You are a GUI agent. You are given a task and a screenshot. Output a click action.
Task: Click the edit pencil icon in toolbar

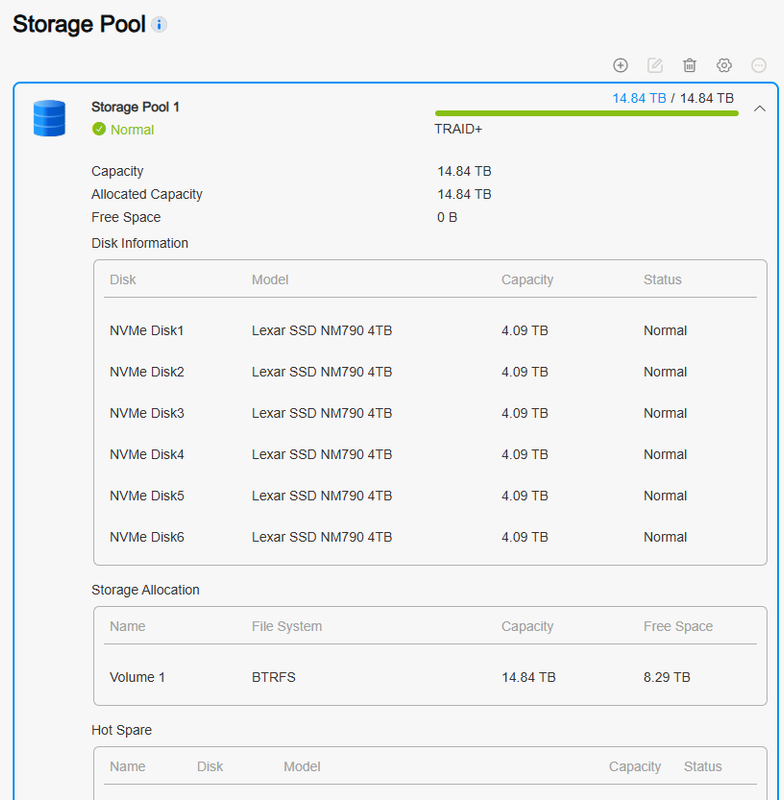655,65
